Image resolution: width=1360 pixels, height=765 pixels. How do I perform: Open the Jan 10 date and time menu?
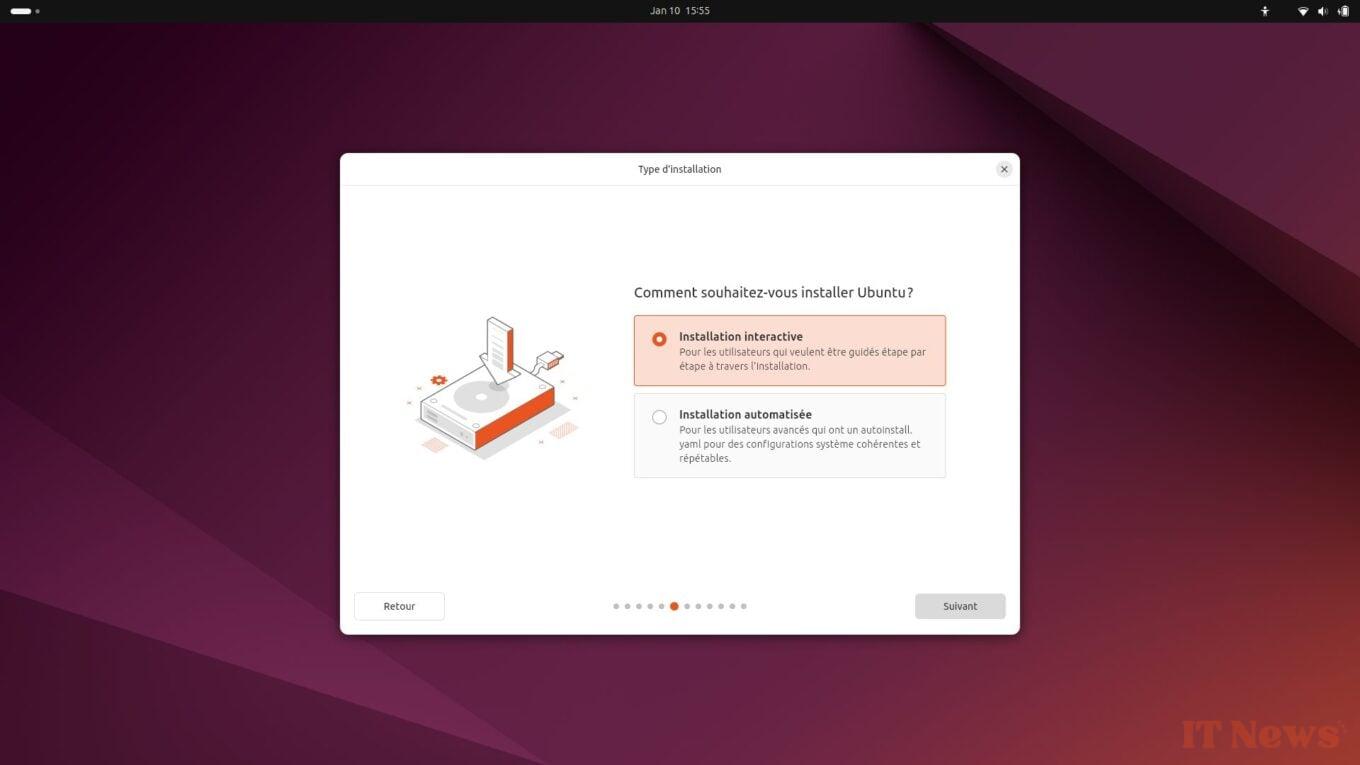pos(680,11)
